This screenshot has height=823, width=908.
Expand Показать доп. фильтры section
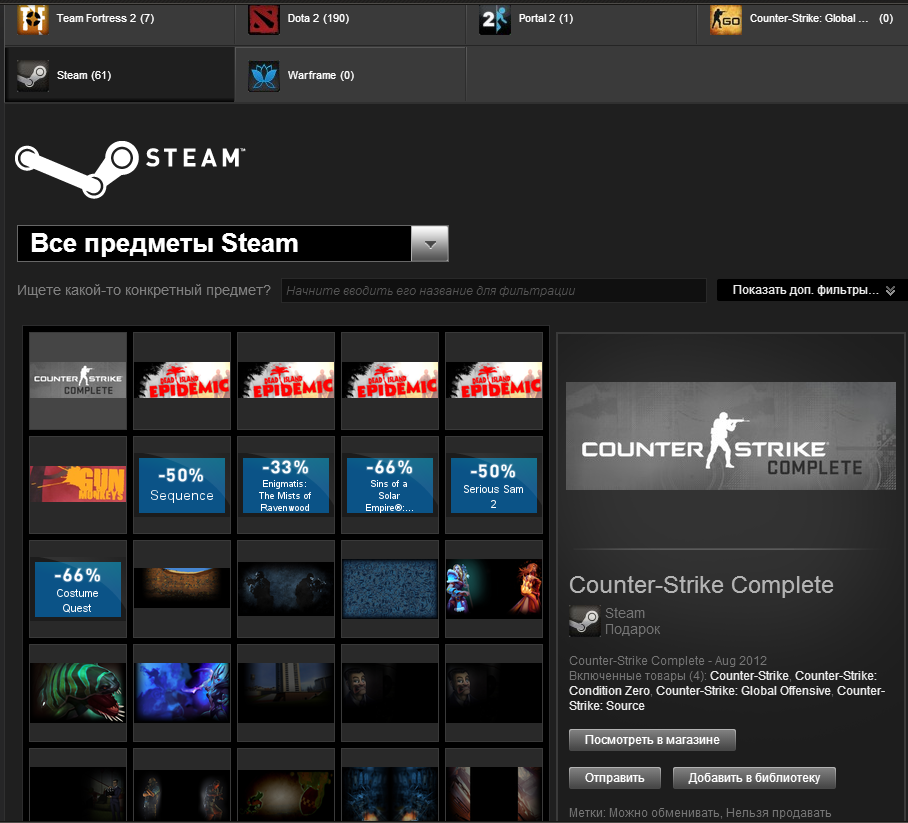click(x=812, y=290)
